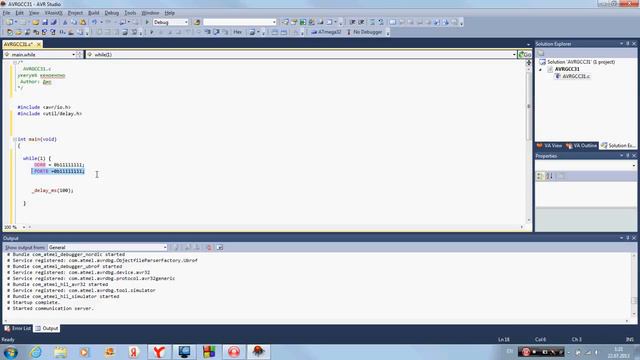Toggle the Hex display button
The height and width of the screenshot is (360, 640).
[238, 32]
